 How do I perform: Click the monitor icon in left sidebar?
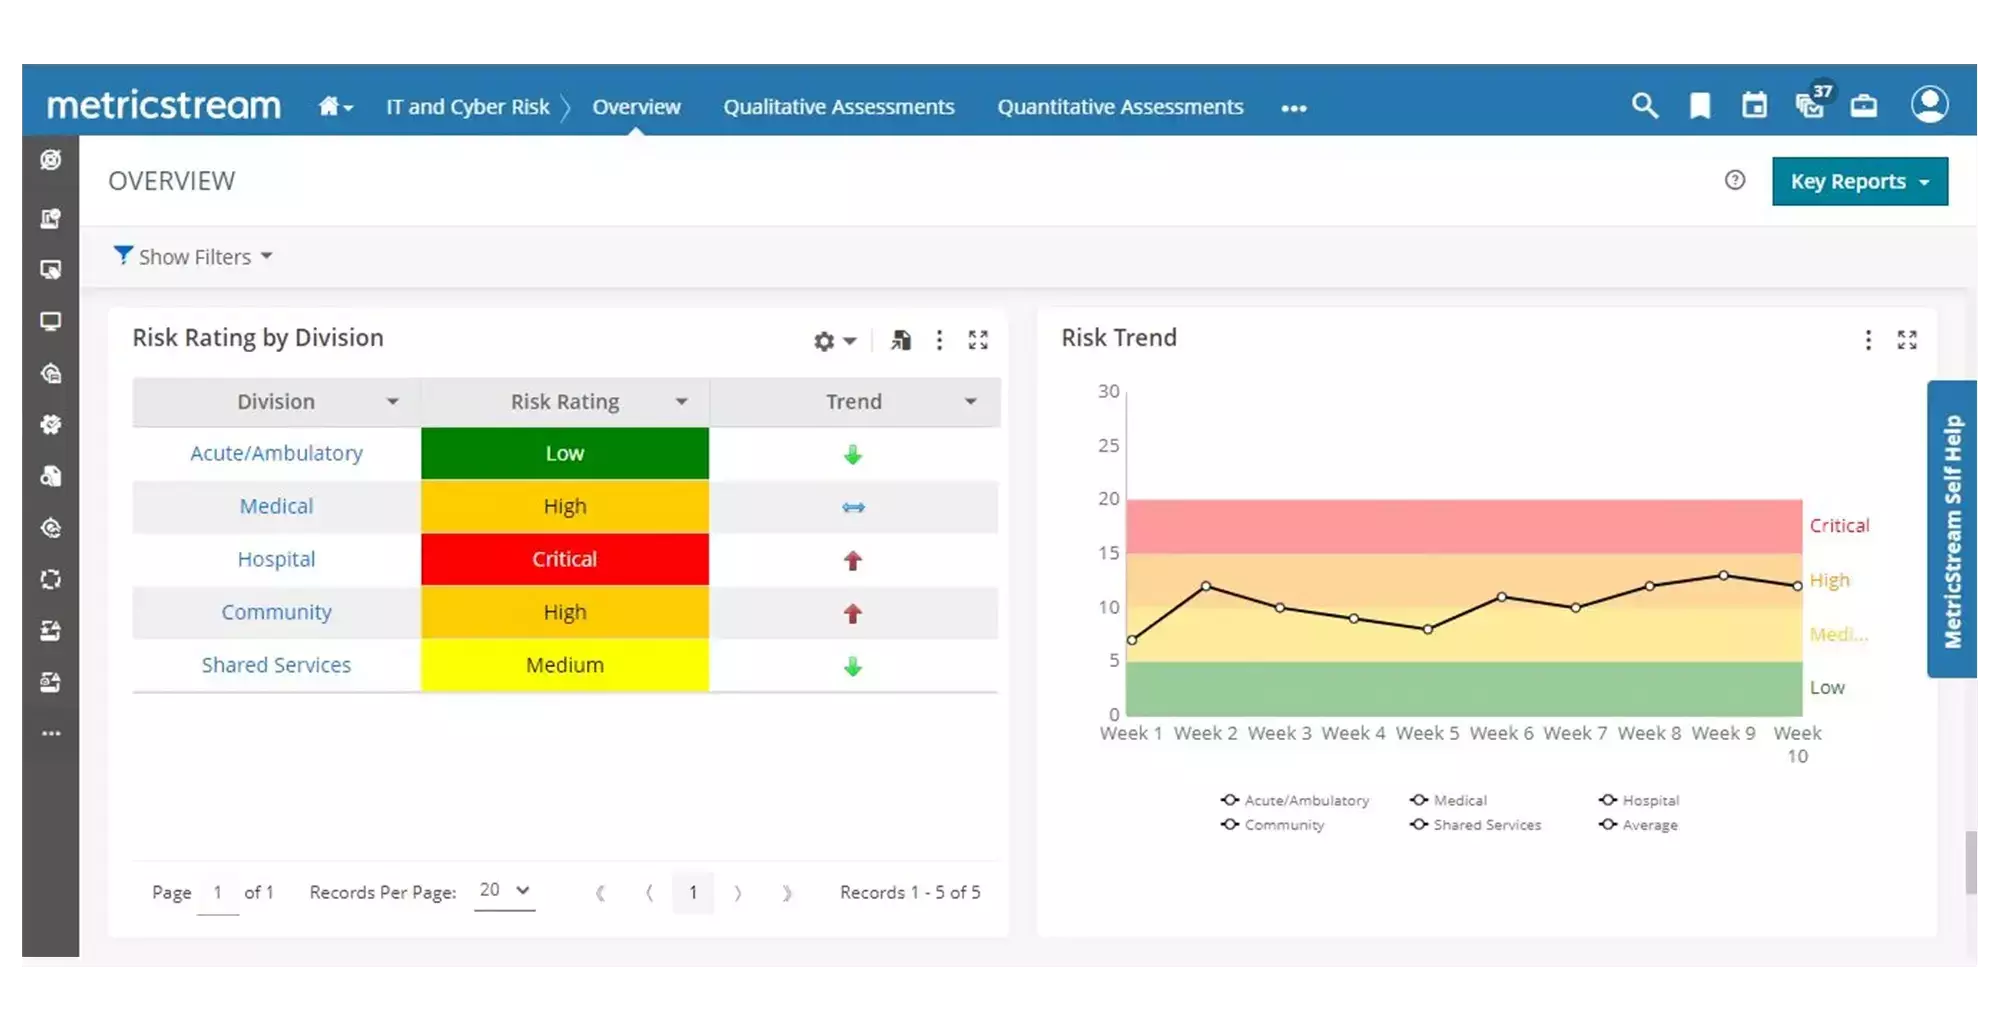(x=51, y=321)
